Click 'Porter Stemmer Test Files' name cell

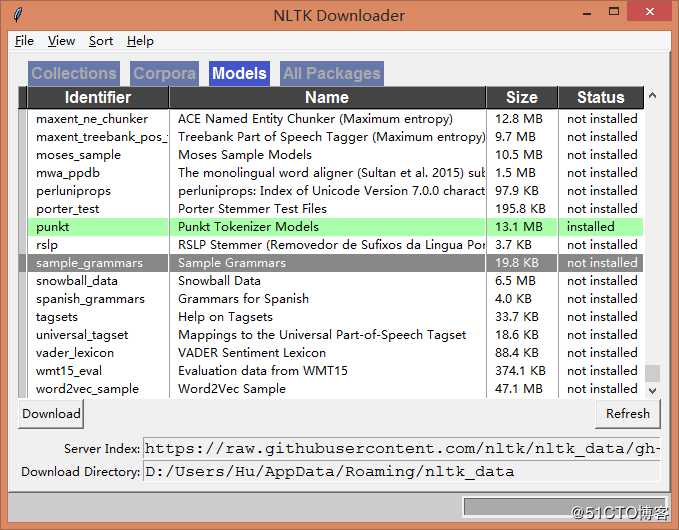252,209
